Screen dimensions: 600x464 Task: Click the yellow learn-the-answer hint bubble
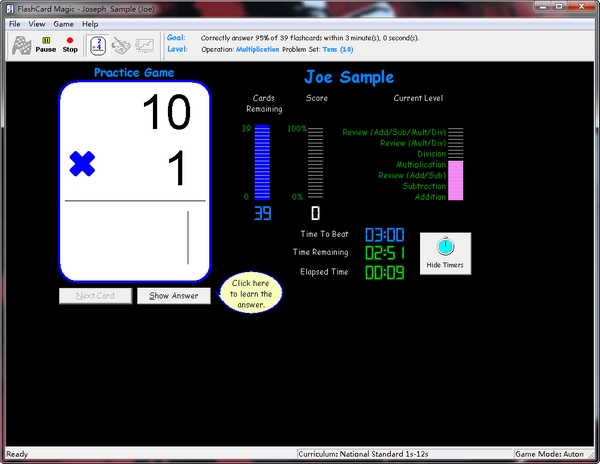click(x=250, y=293)
